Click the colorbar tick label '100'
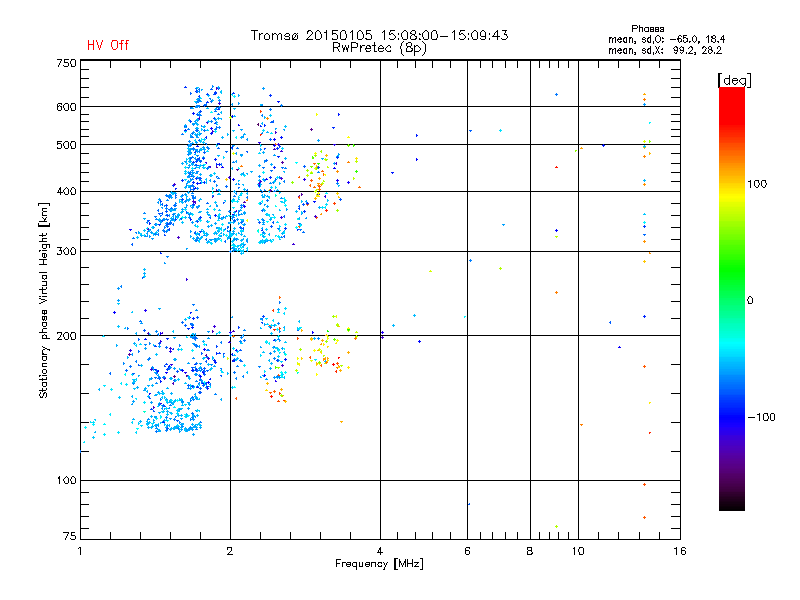800x600 pixels. pyautogui.click(x=757, y=184)
